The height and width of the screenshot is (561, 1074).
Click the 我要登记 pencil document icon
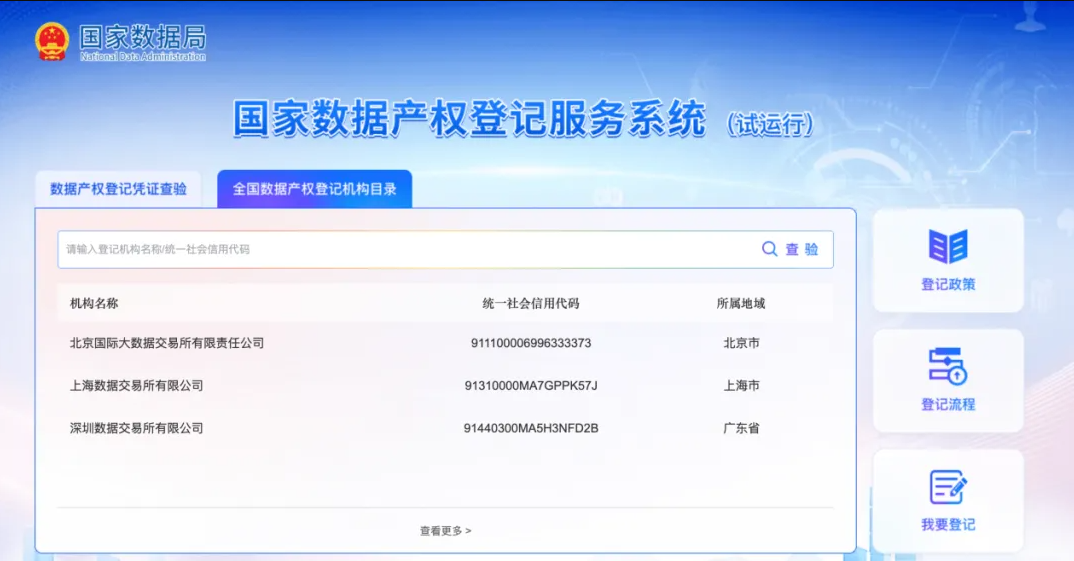[948, 487]
